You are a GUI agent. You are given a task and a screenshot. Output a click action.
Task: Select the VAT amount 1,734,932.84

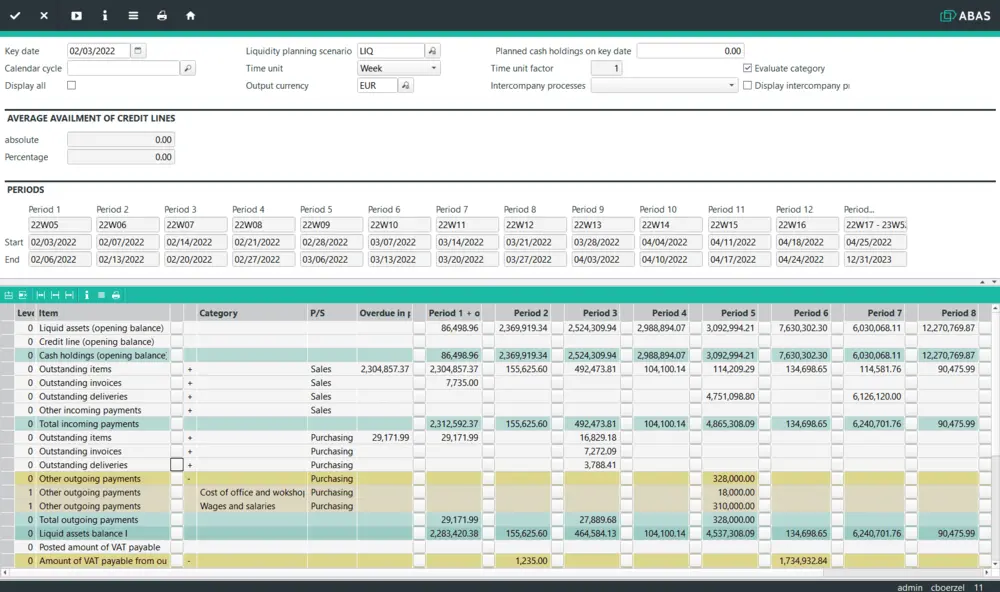pos(802,561)
